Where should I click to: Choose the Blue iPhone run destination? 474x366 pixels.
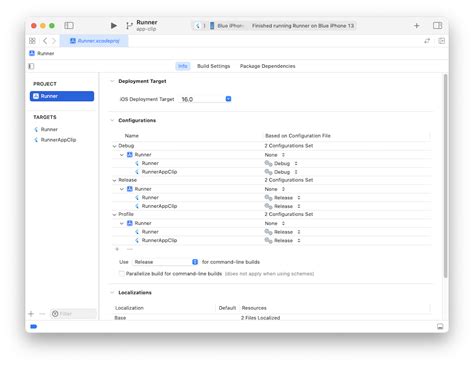tap(227, 26)
